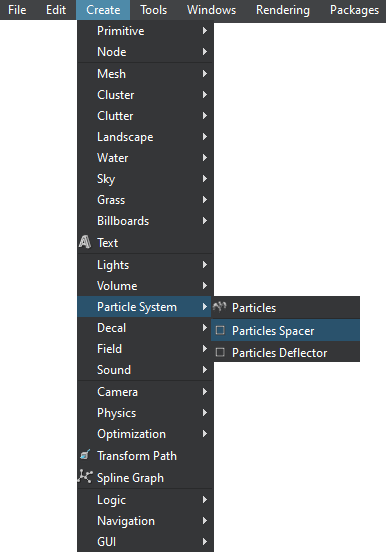Expand the Primitive submenu arrow
Screen dimensions: 386x552
(x=205, y=31)
